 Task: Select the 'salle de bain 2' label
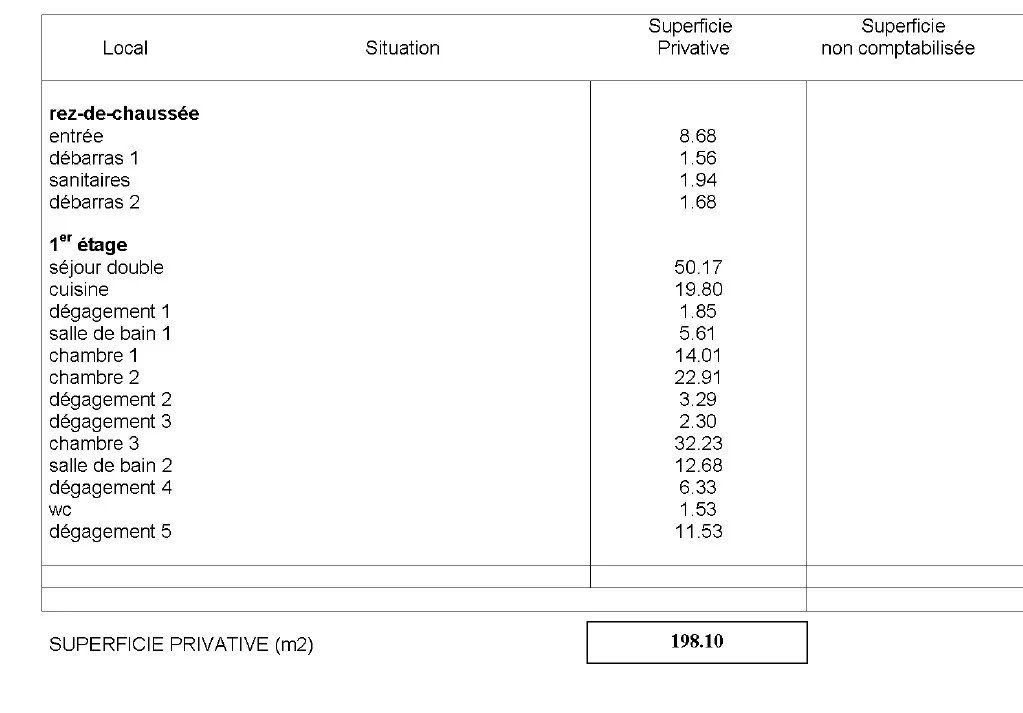tap(111, 465)
